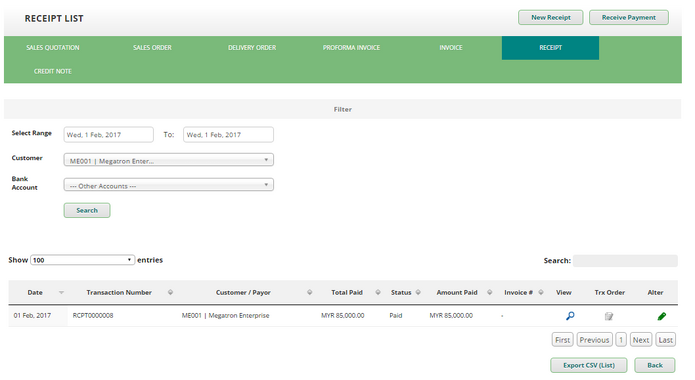
Task: Run the filter Search button
Action: [87, 210]
